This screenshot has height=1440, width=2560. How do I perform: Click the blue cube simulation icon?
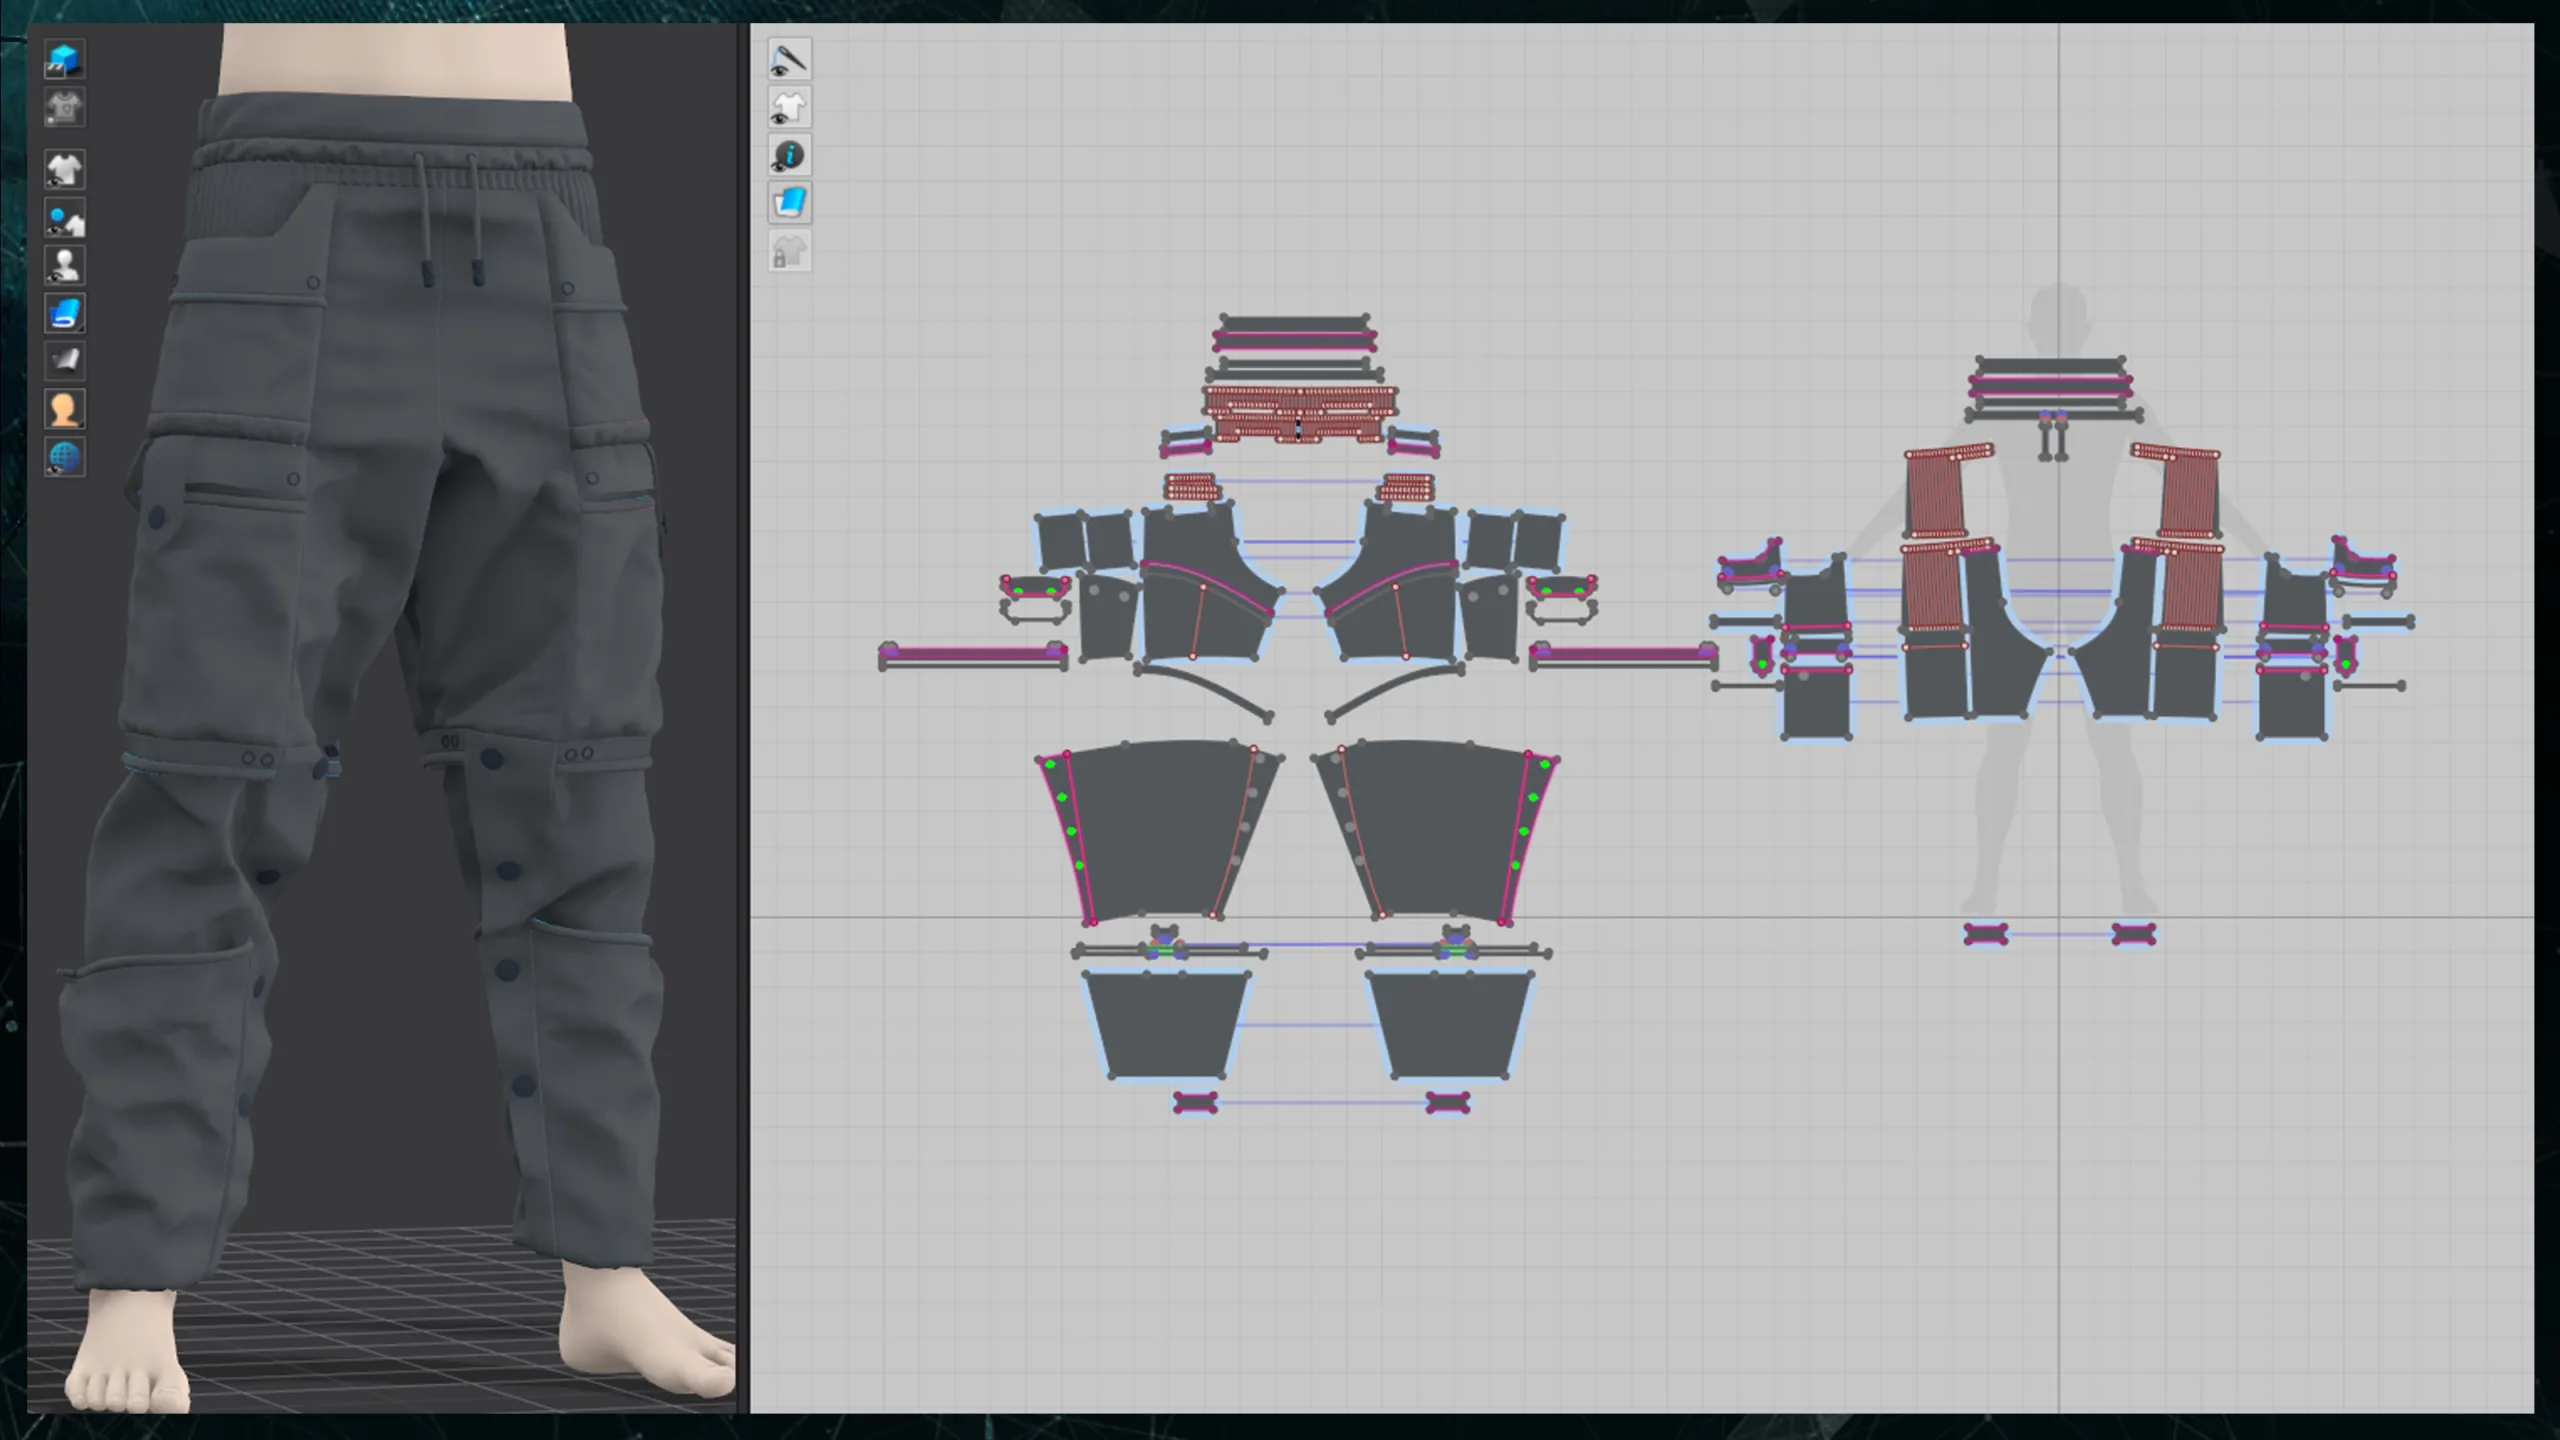click(x=65, y=60)
